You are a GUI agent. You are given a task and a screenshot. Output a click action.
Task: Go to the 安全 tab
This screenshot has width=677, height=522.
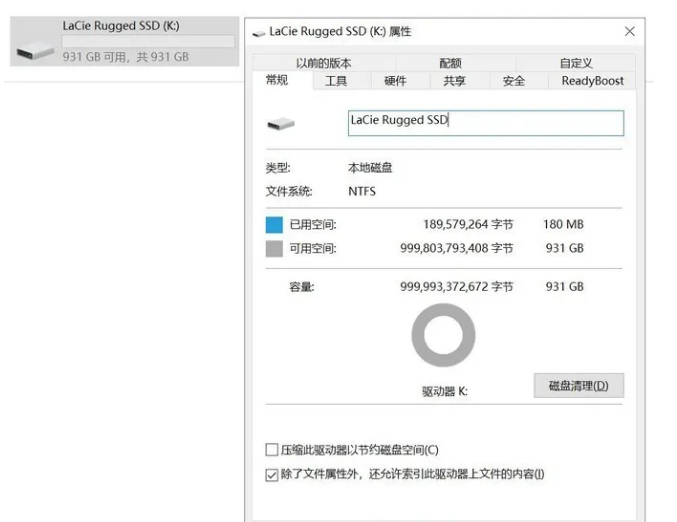[513, 81]
